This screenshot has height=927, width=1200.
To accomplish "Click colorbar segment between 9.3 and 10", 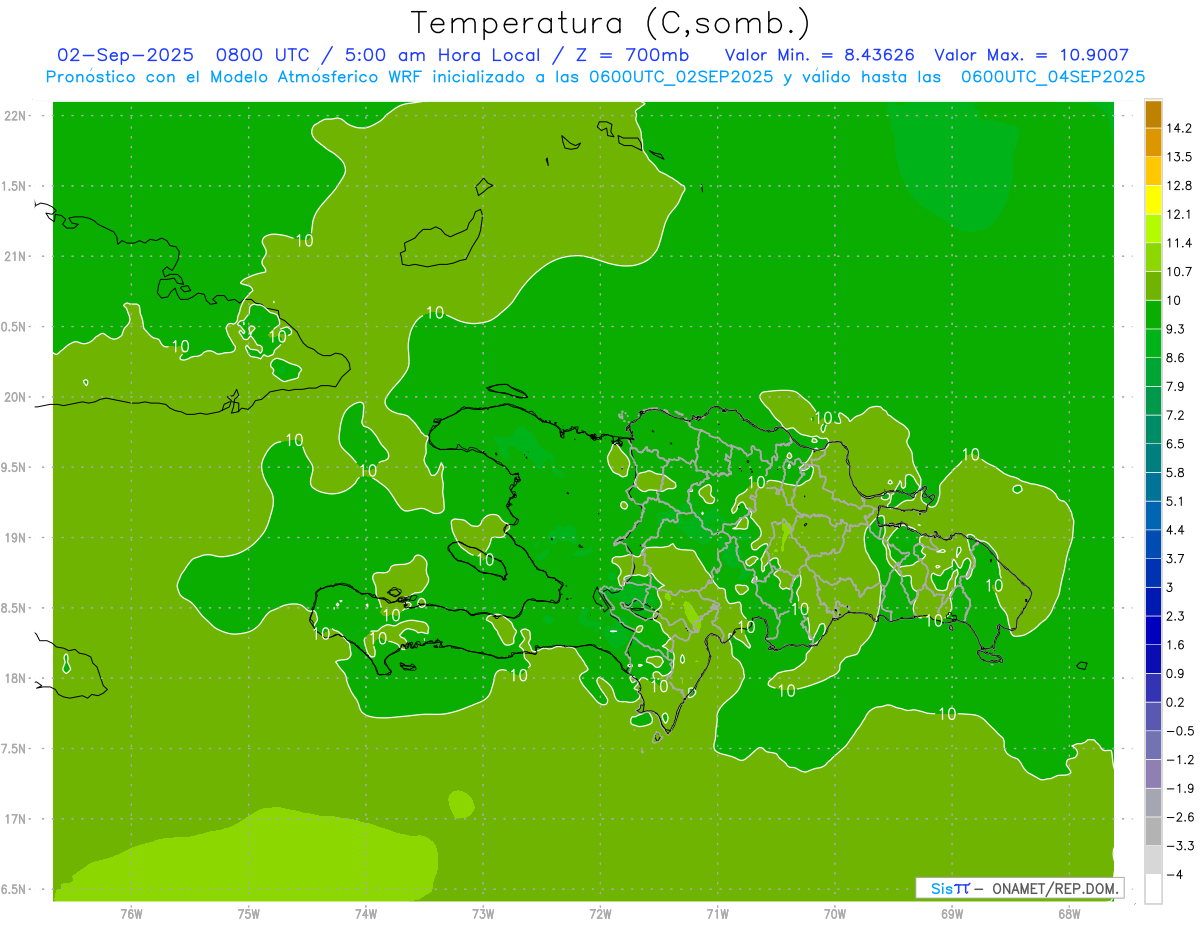I will 1153,315.
